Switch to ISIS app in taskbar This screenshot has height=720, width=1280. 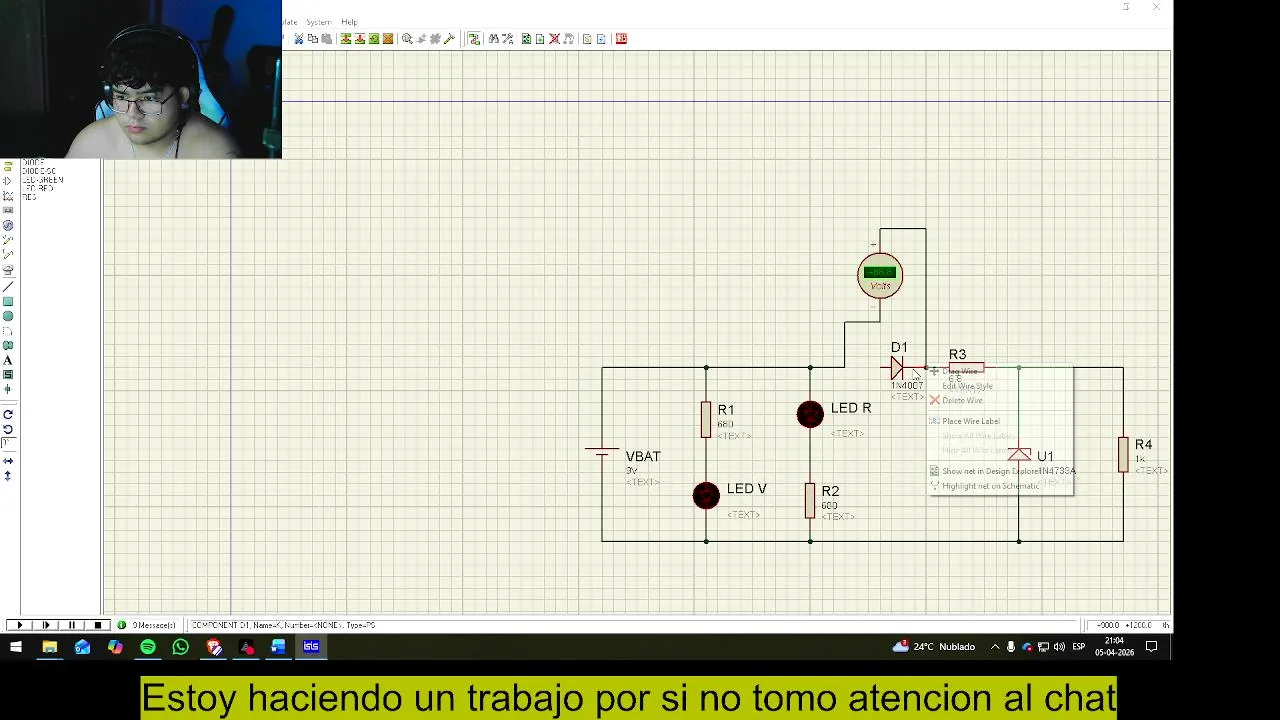click(311, 647)
